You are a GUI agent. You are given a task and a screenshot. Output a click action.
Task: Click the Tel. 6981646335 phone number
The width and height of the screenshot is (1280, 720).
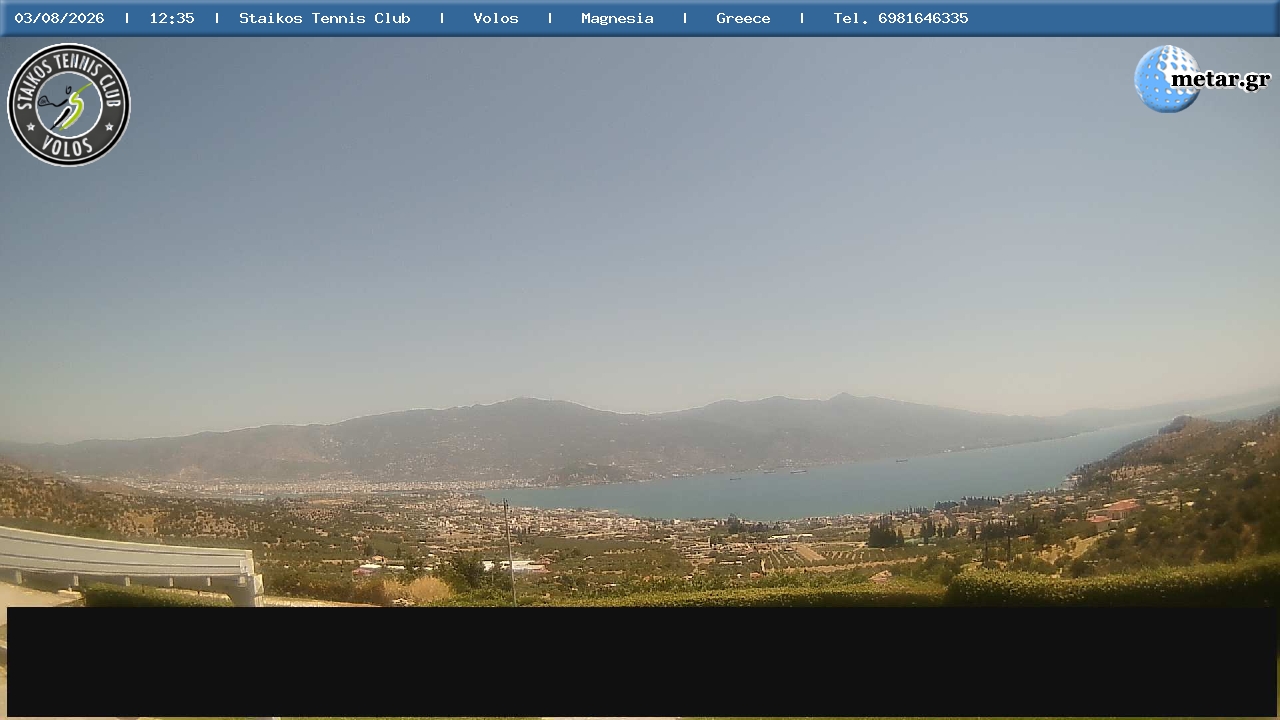(901, 18)
